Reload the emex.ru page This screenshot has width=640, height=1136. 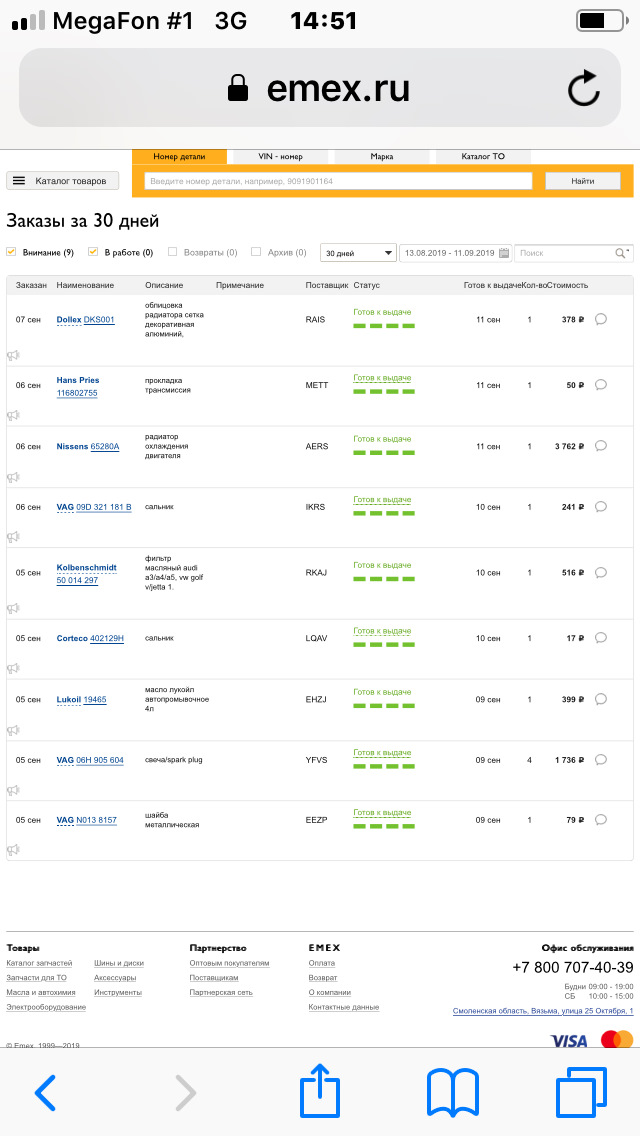(x=583, y=89)
